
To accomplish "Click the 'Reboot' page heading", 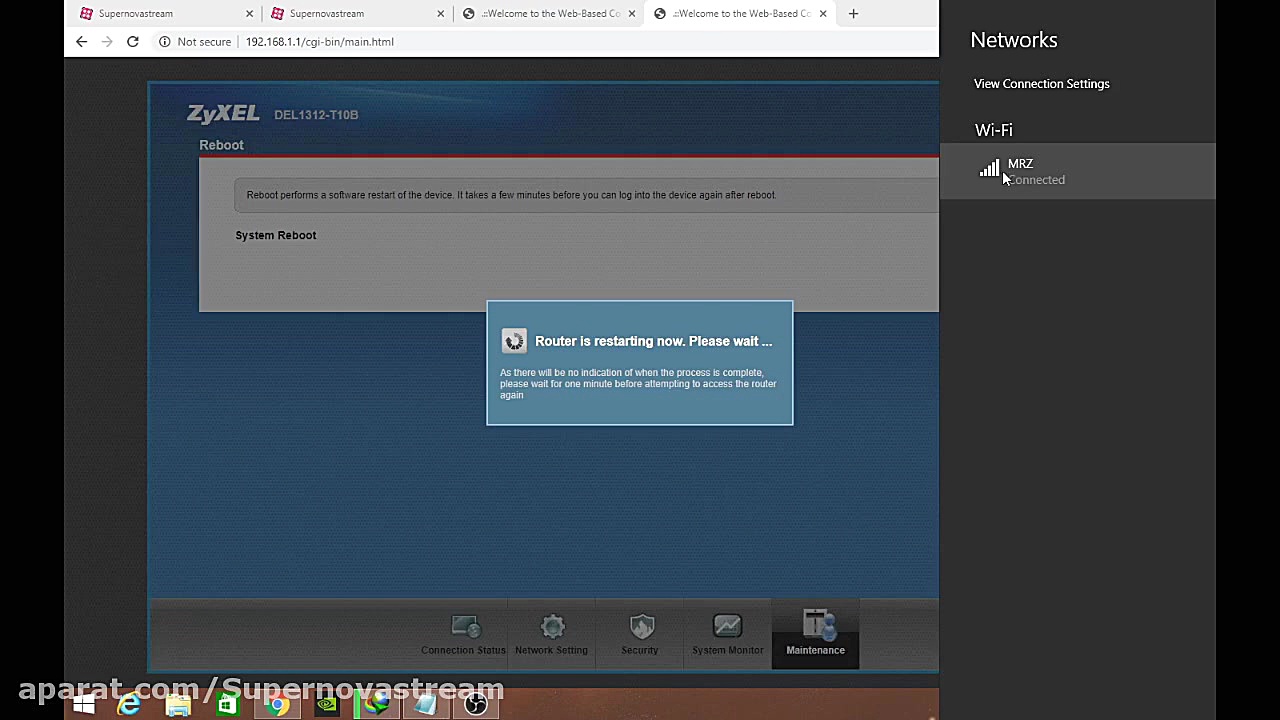I will pyautogui.click(x=221, y=145).
